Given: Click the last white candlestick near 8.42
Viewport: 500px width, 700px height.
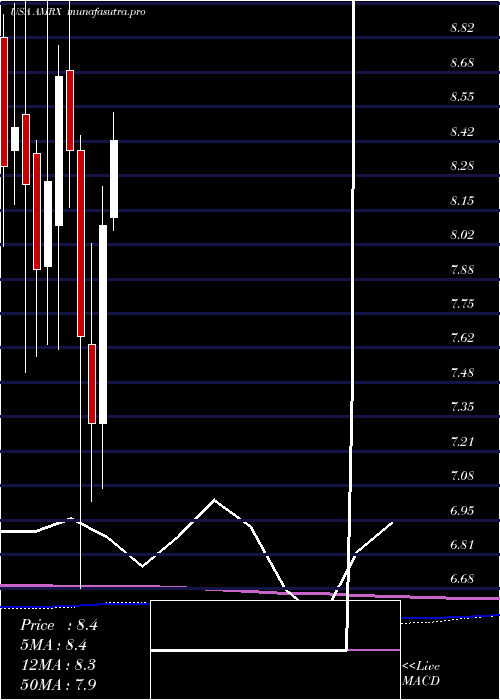Looking at the screenshot, I should pos(114,179).
